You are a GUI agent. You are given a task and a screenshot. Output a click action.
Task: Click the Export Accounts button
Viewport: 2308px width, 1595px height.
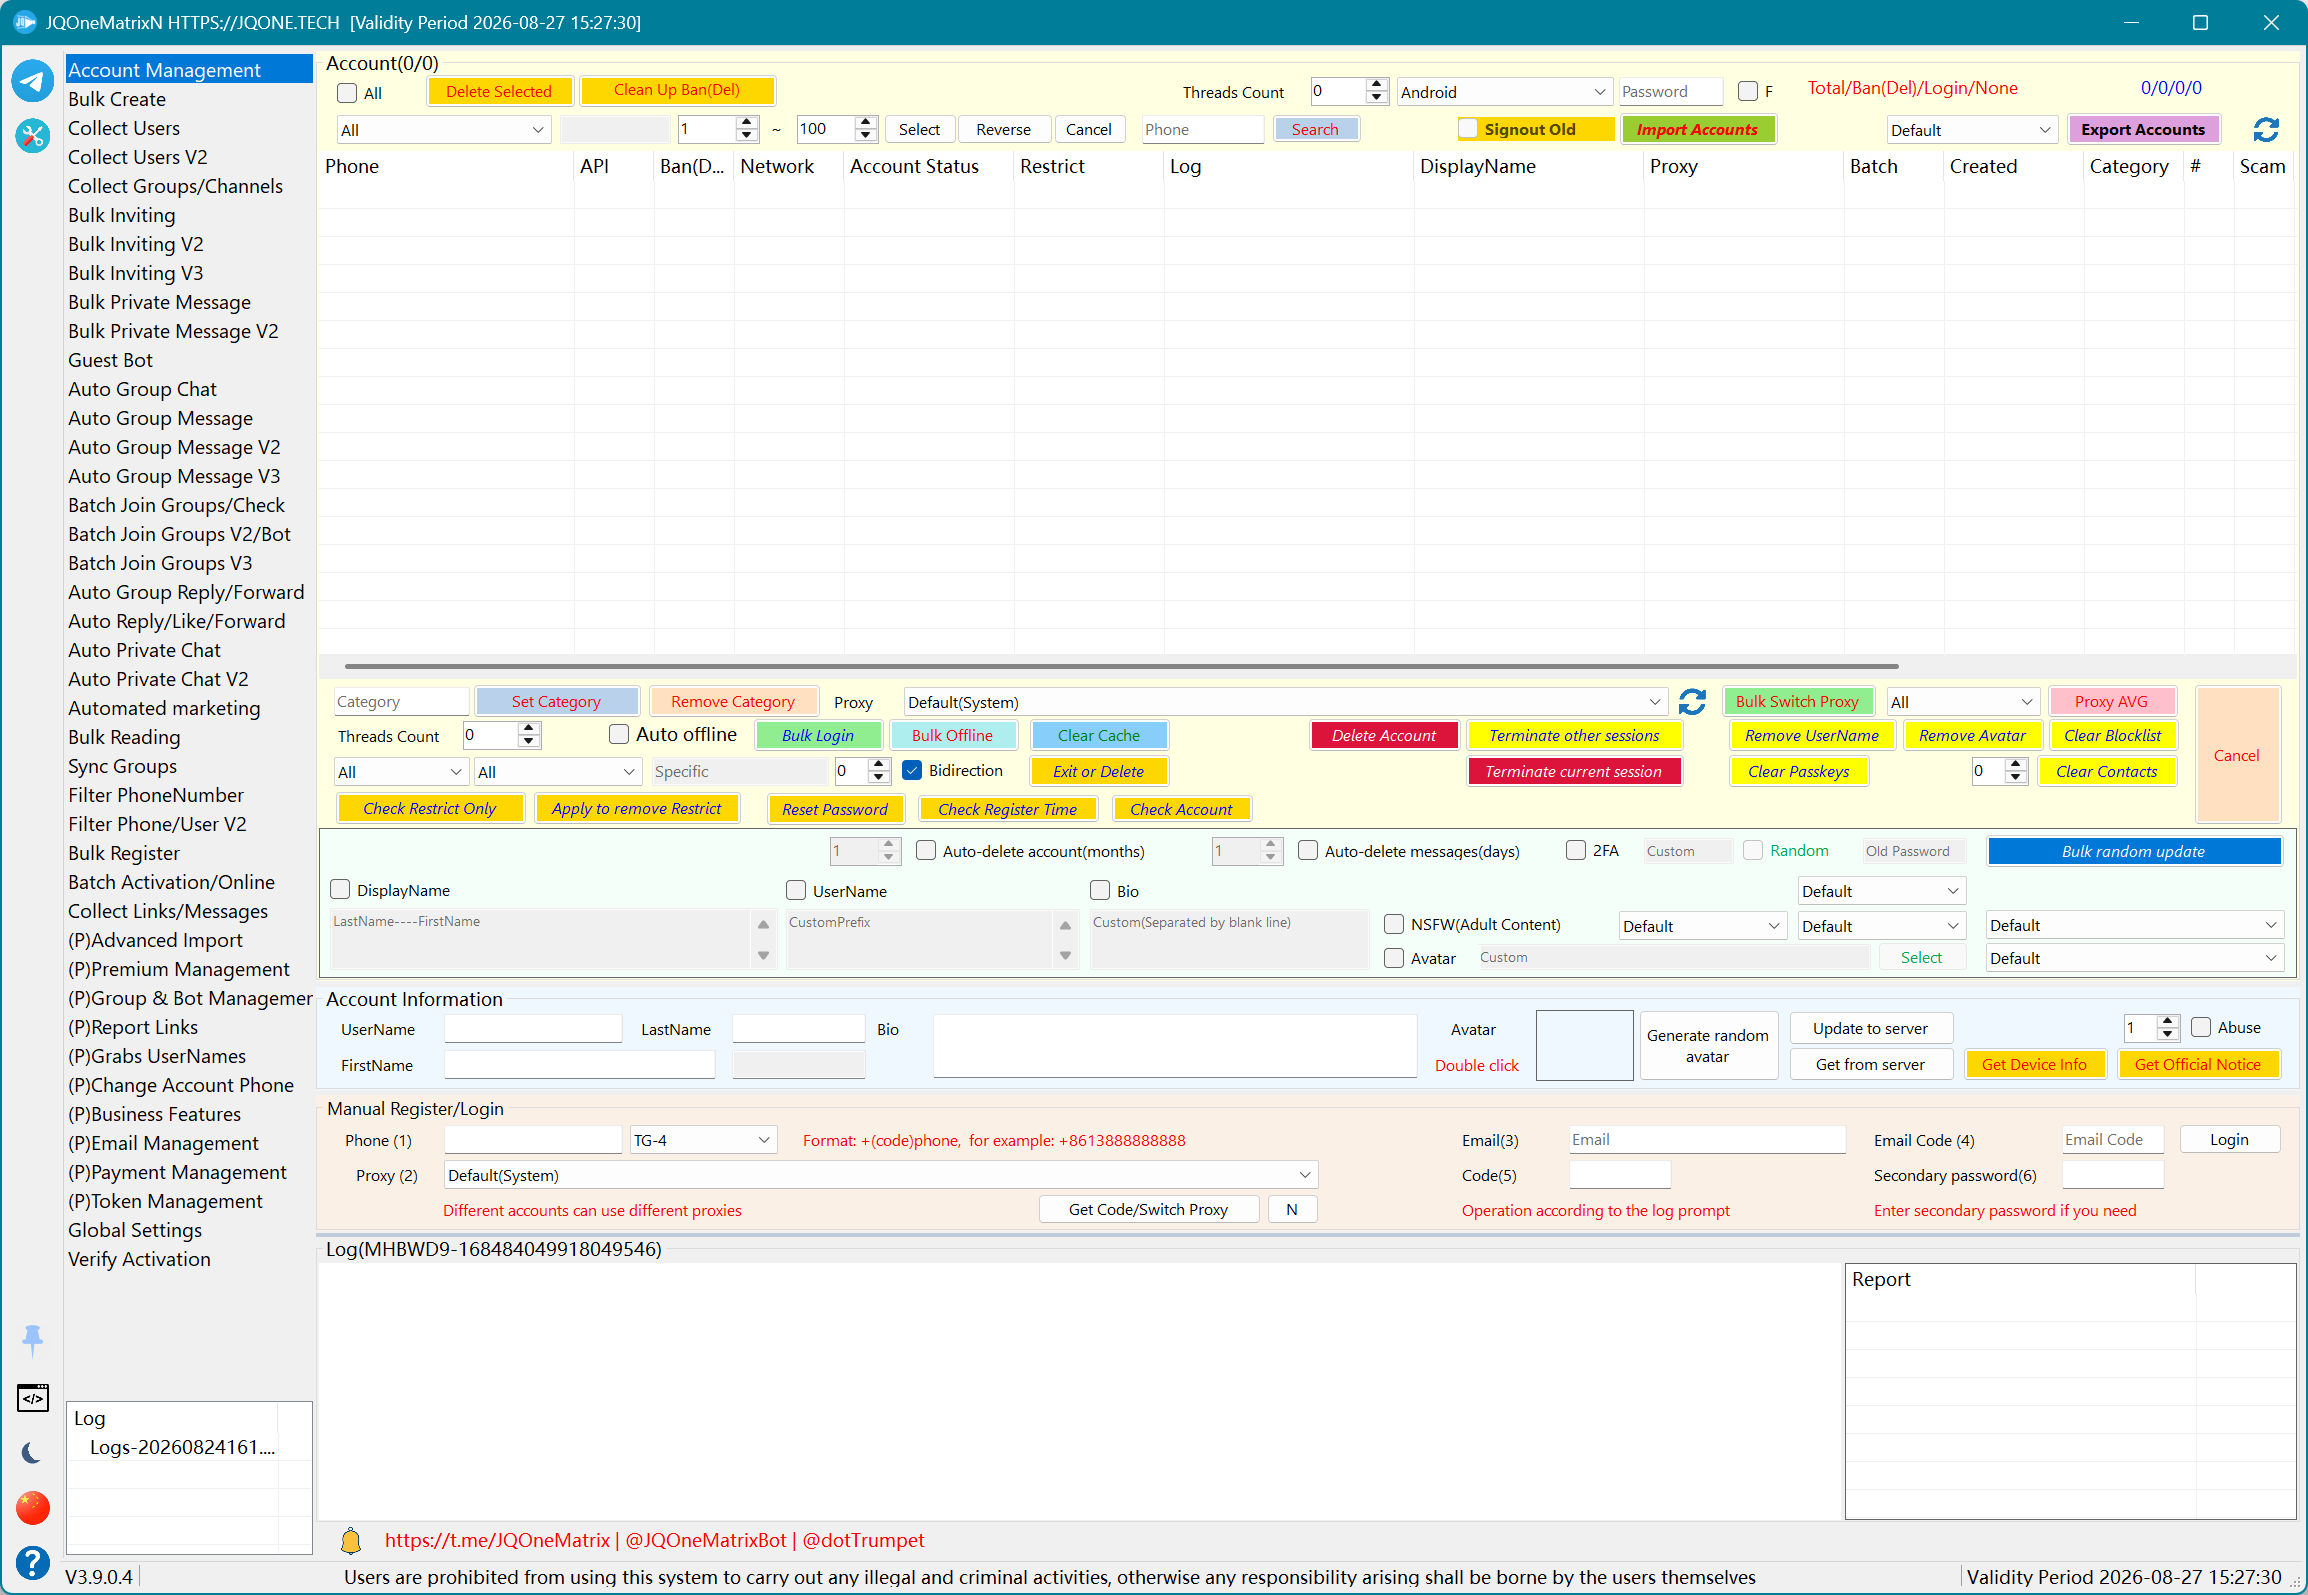2142,129
